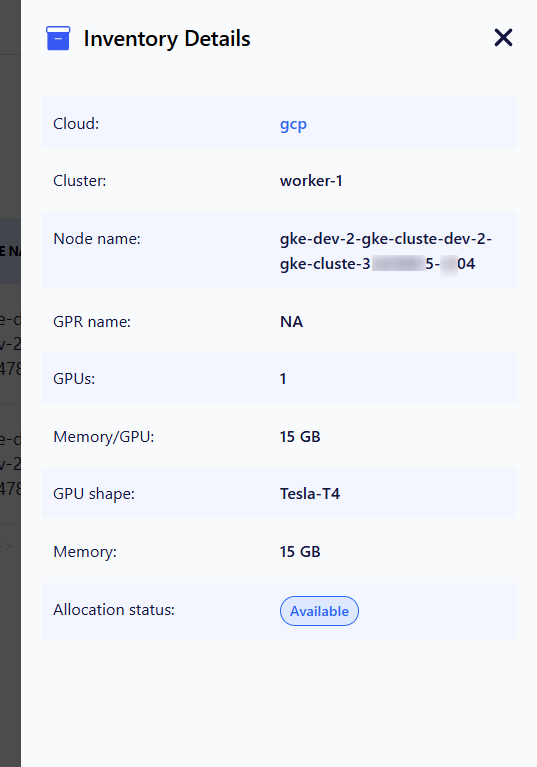
Task: Select the worker-1 cluster value
Action: click(311, 181)
